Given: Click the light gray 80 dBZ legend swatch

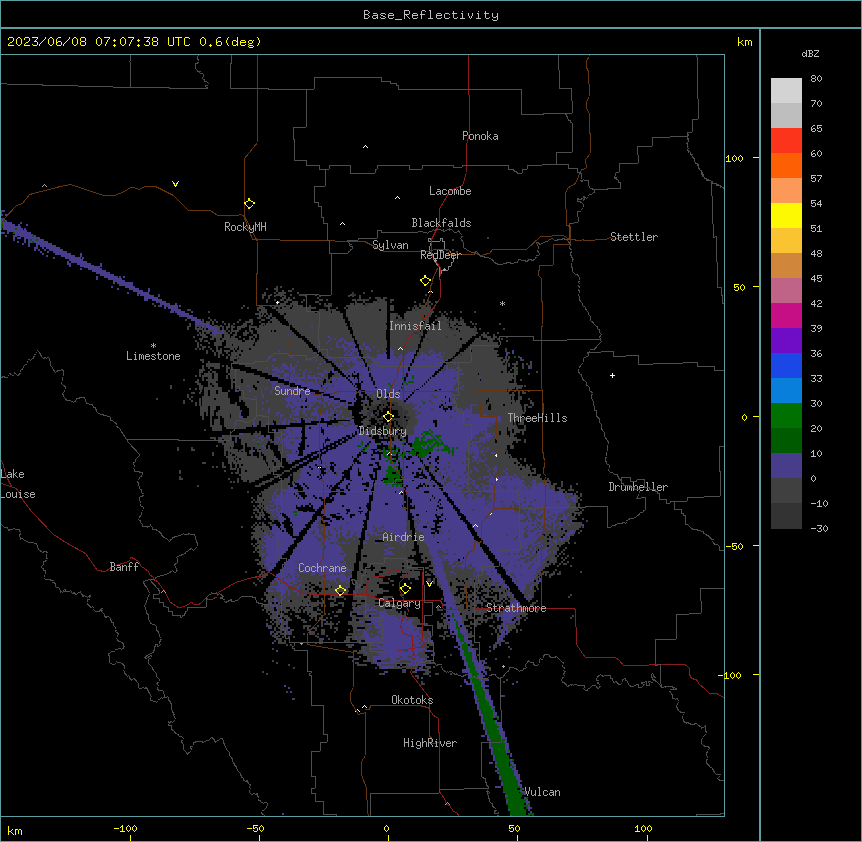Looking at the screenshot, I should [x=786, y=91].
